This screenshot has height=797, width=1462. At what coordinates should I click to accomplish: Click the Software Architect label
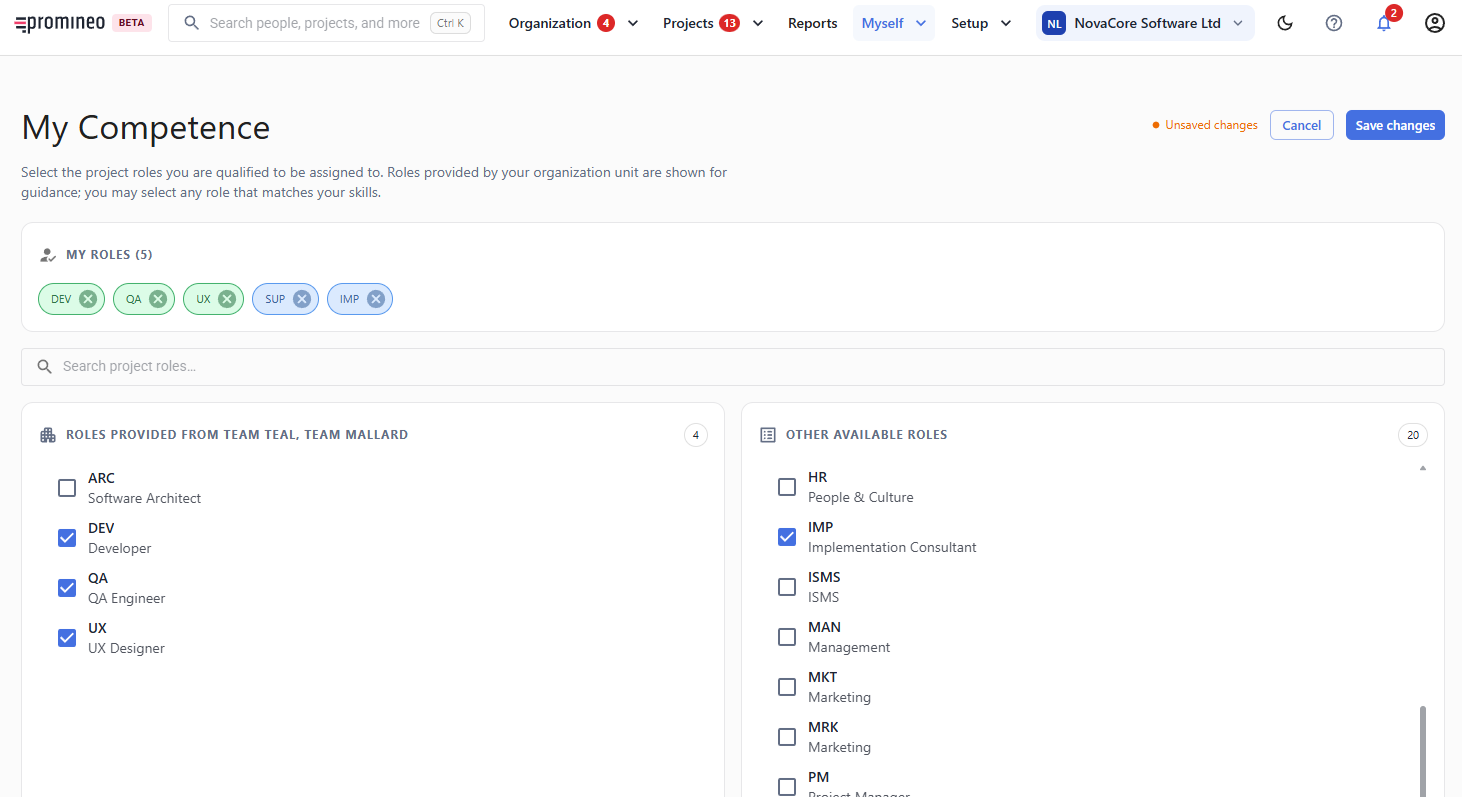pos(145,498)
